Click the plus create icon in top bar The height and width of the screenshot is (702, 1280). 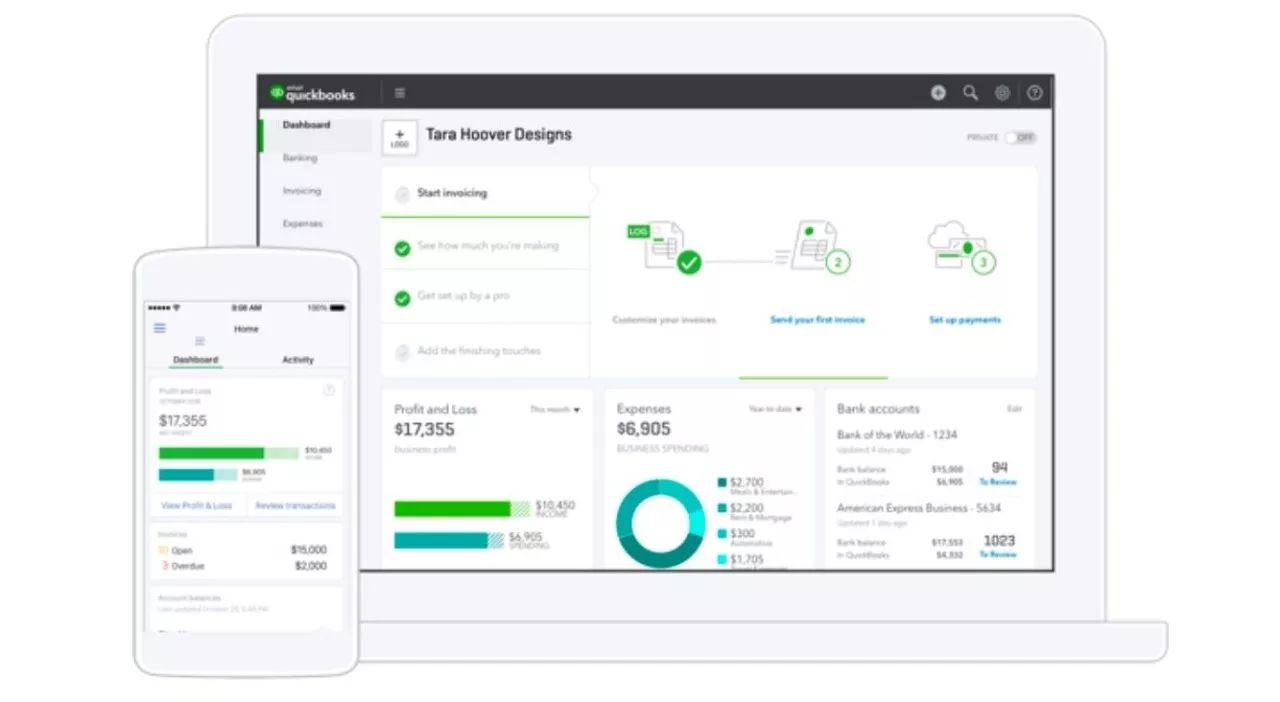coord(938,93)
